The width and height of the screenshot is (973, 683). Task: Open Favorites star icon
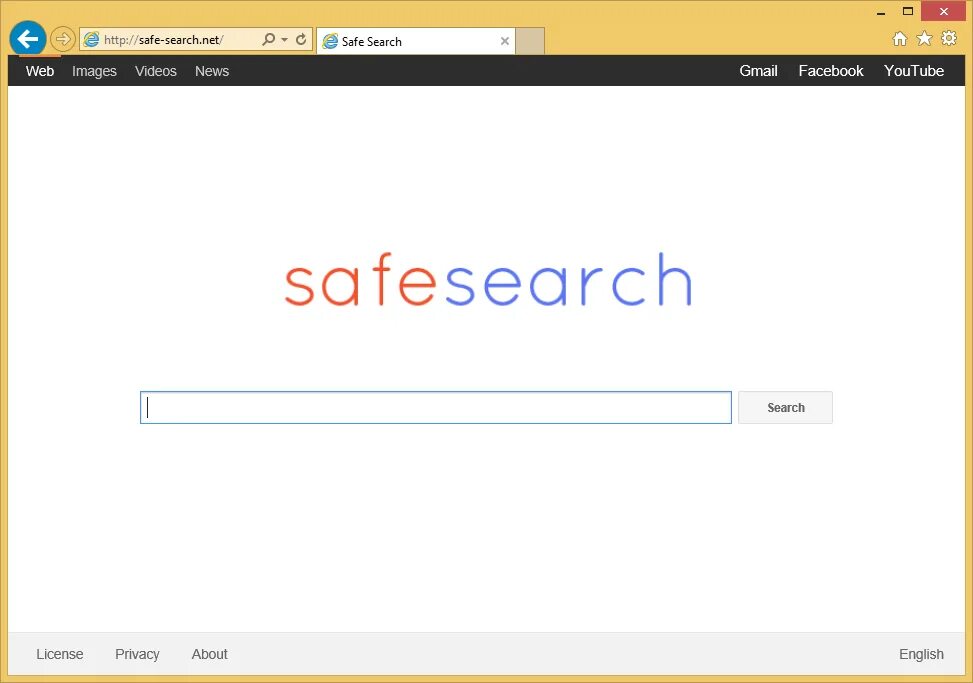924,38
